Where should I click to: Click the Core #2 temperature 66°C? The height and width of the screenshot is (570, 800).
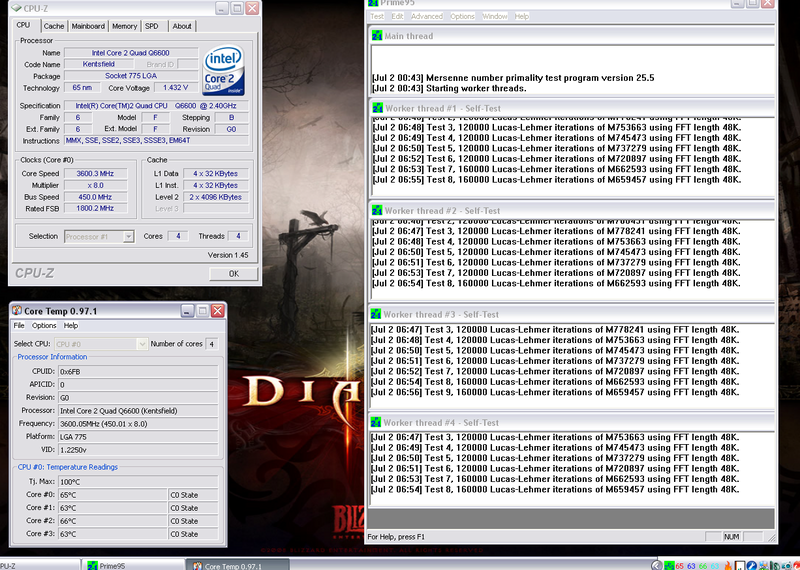pos(112,521)
